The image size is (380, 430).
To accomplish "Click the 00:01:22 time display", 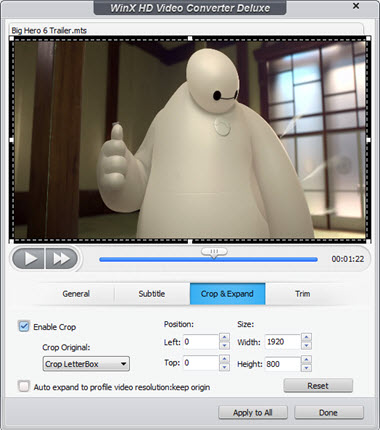I will [348, 259].
